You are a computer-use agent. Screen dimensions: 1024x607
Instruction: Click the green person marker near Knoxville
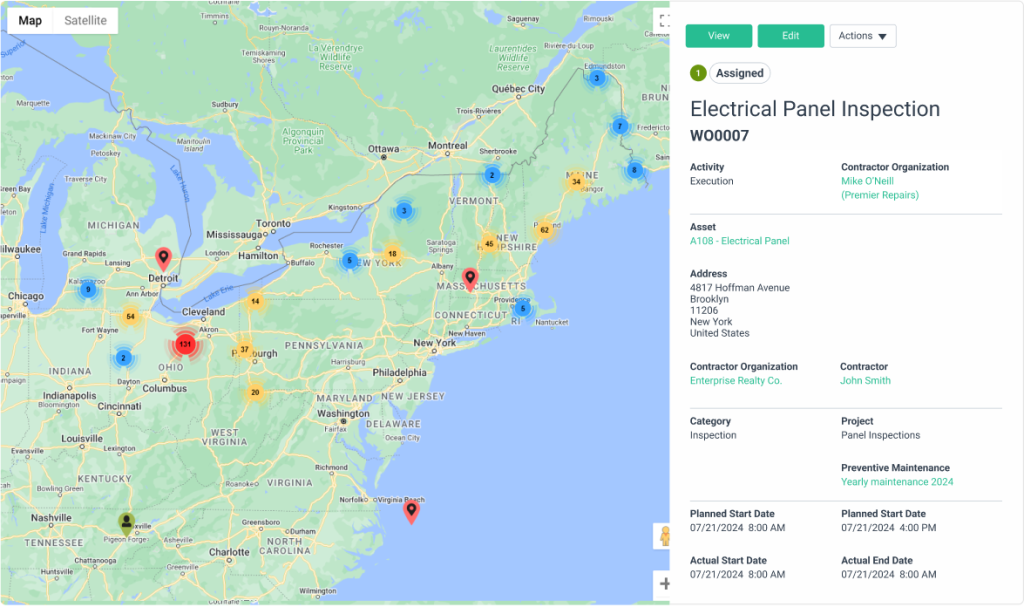point(126,519)
